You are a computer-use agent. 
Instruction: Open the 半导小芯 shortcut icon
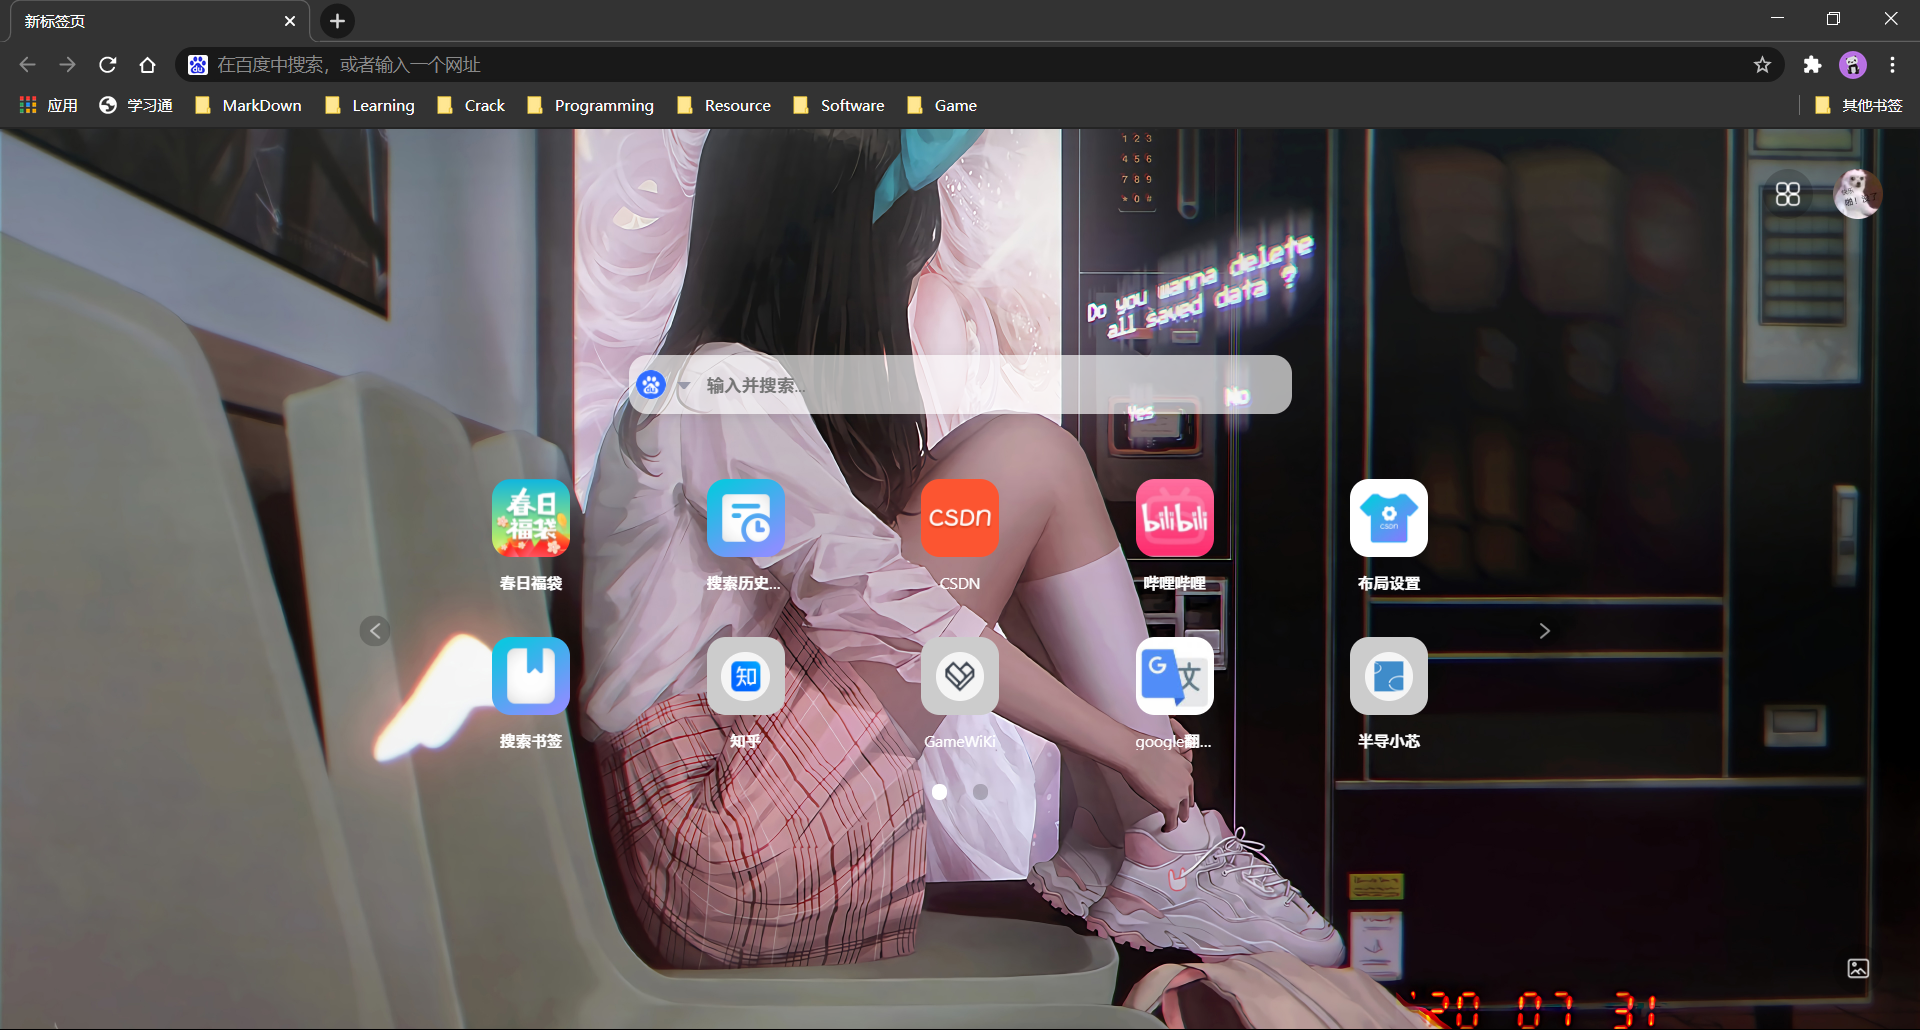point(1389,676)
